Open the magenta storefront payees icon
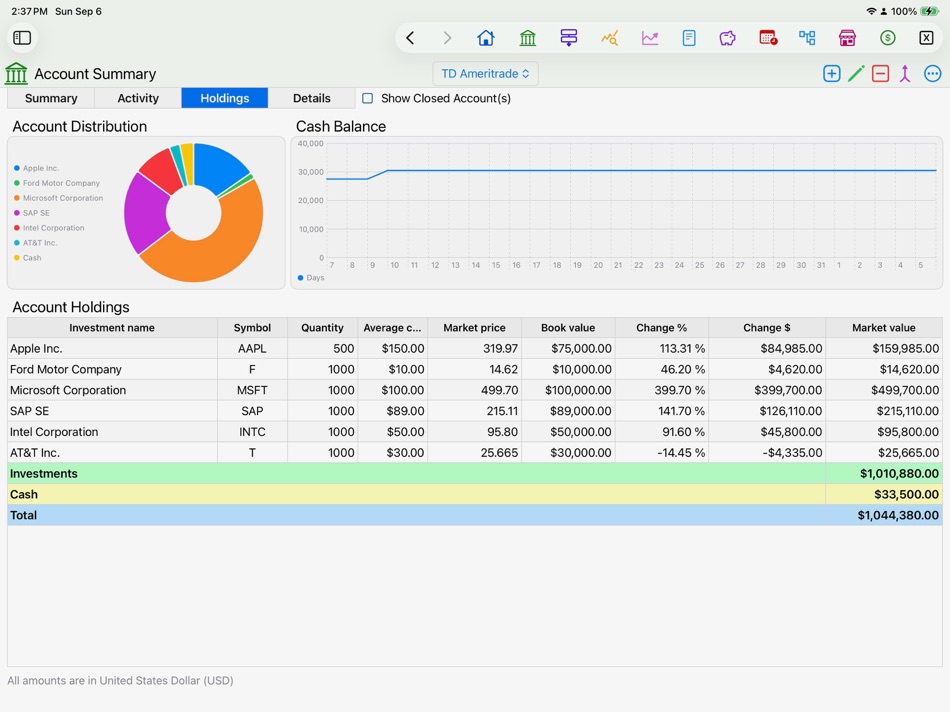The image size is (950, 712). (847, 38)
